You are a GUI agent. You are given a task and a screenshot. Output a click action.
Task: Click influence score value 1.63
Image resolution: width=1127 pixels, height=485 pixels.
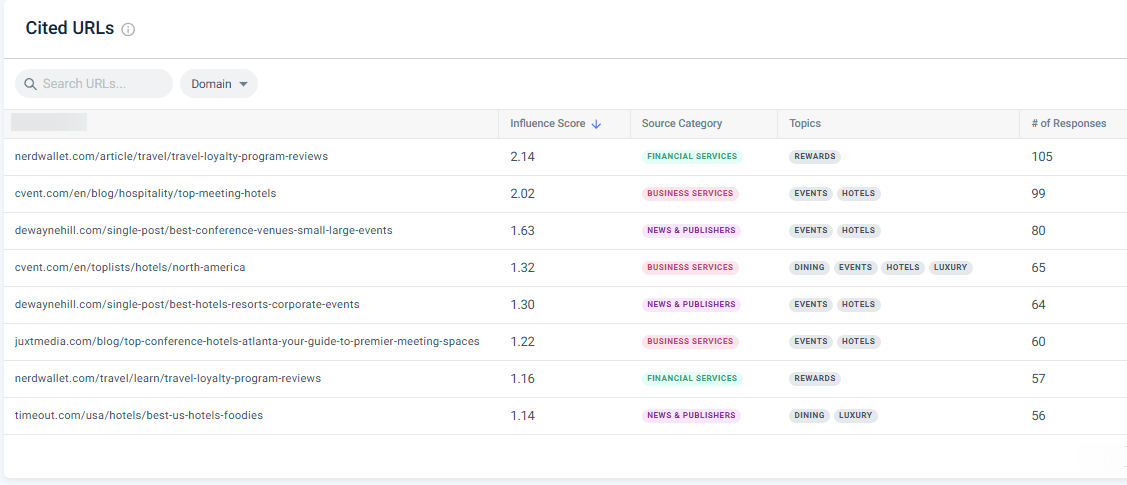click(523, 231)
